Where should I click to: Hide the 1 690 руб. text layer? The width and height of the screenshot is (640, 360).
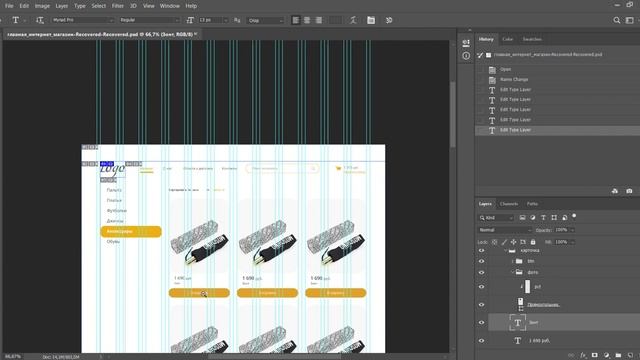point(482,341)
